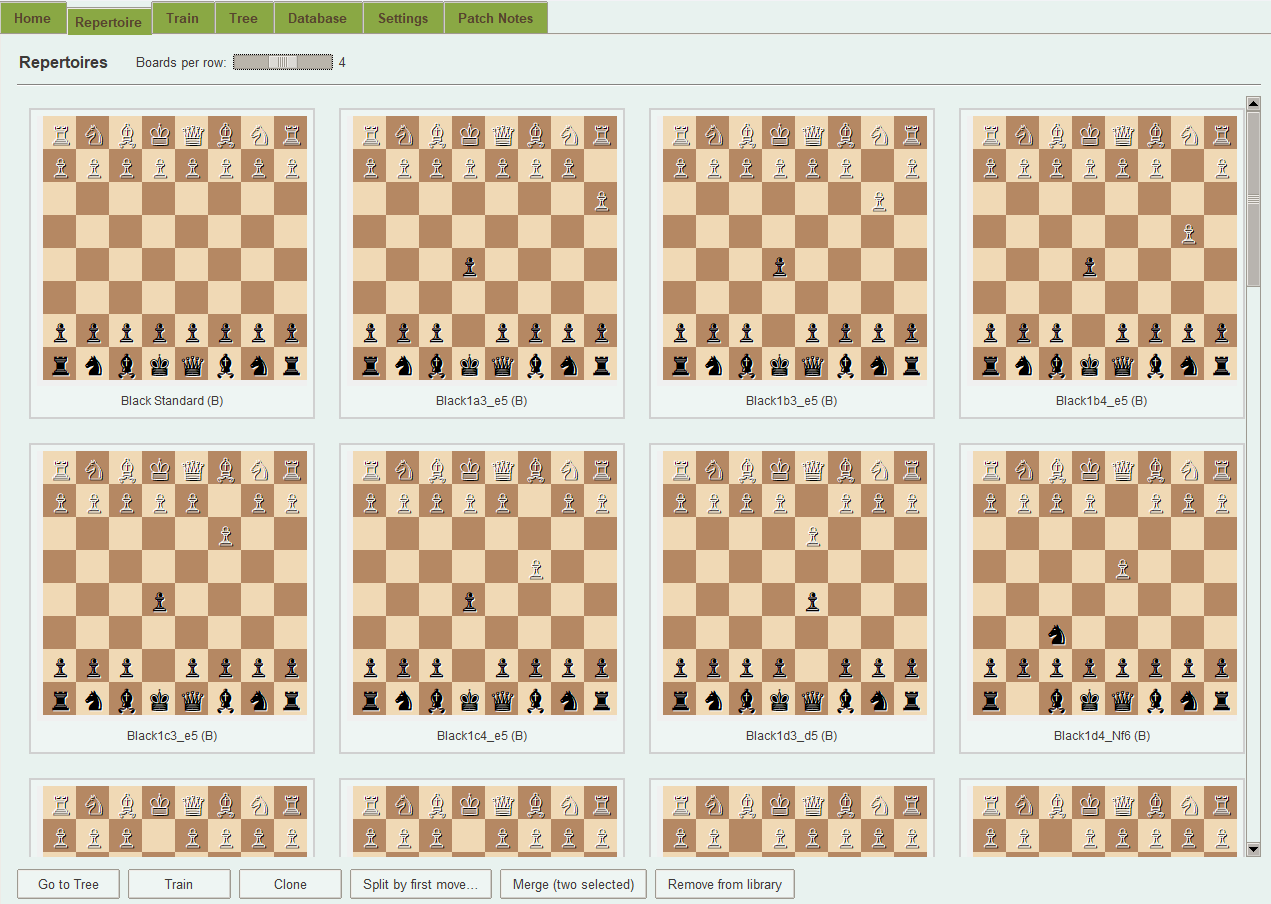Click the Black1a3_e5 (B) label

(x=482, y=401)
